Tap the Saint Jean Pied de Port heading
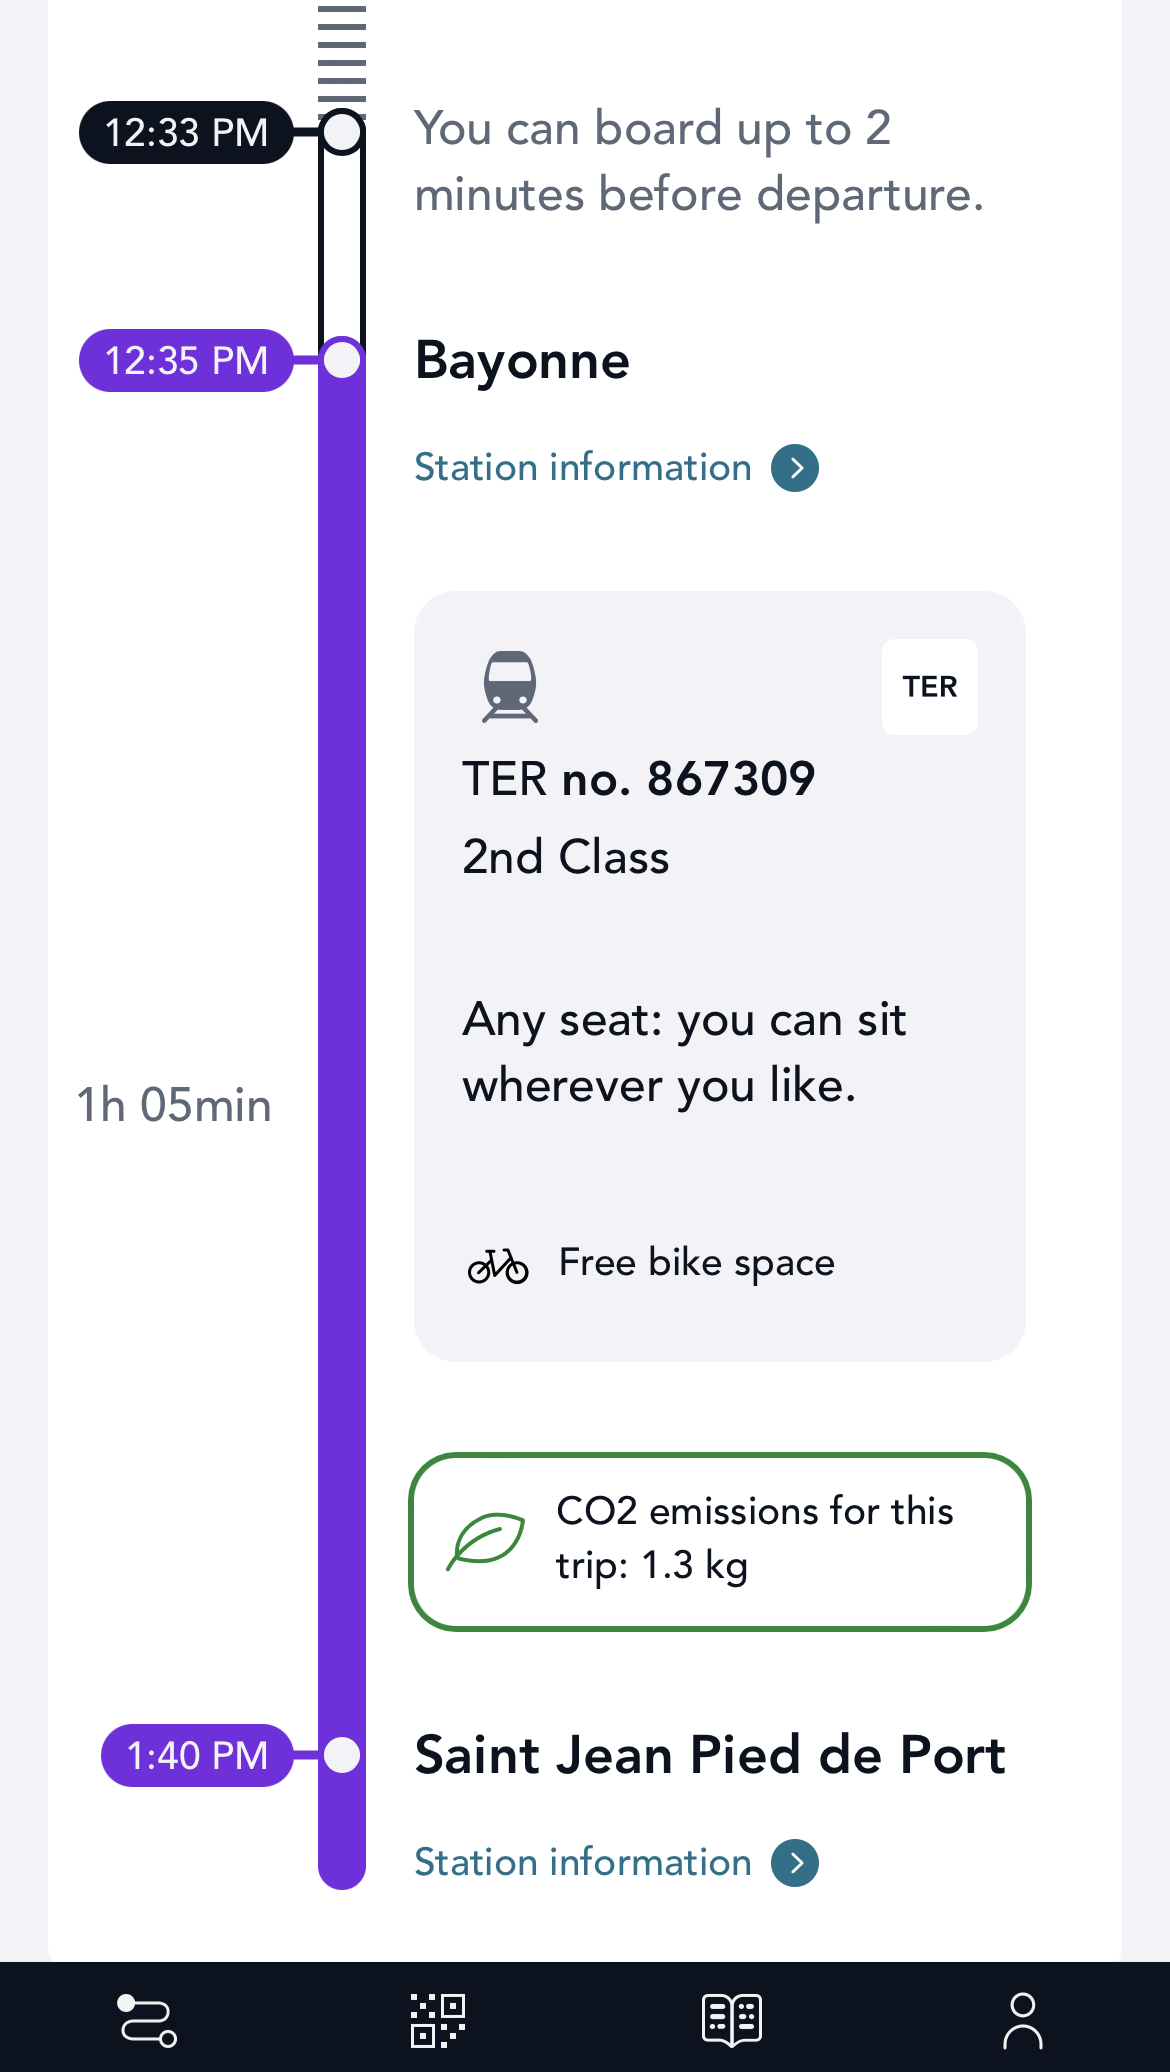Image resolution: width=1170 pixels, height=2072 pixels. coord(710,1756)
